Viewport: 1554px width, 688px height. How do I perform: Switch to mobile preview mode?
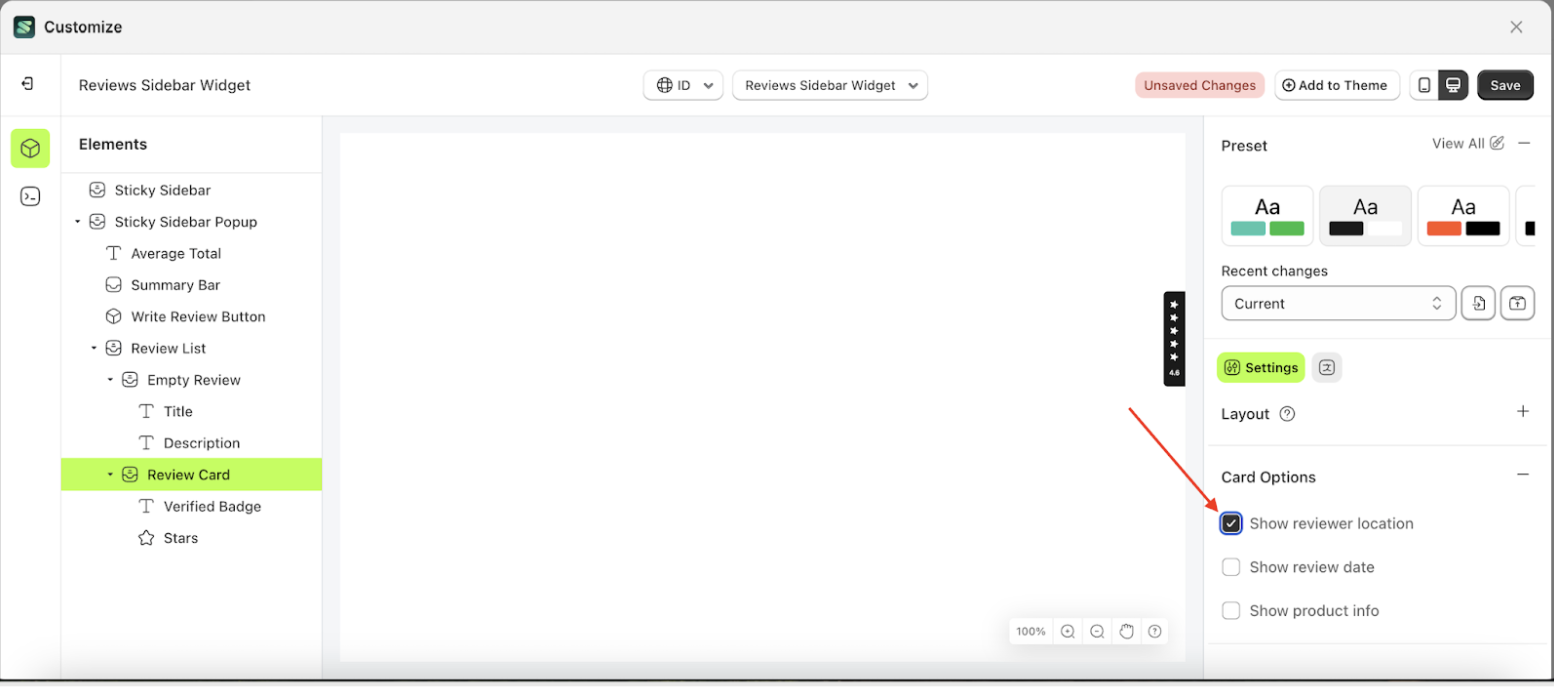pyautogui.click(x=1424, y=85)
